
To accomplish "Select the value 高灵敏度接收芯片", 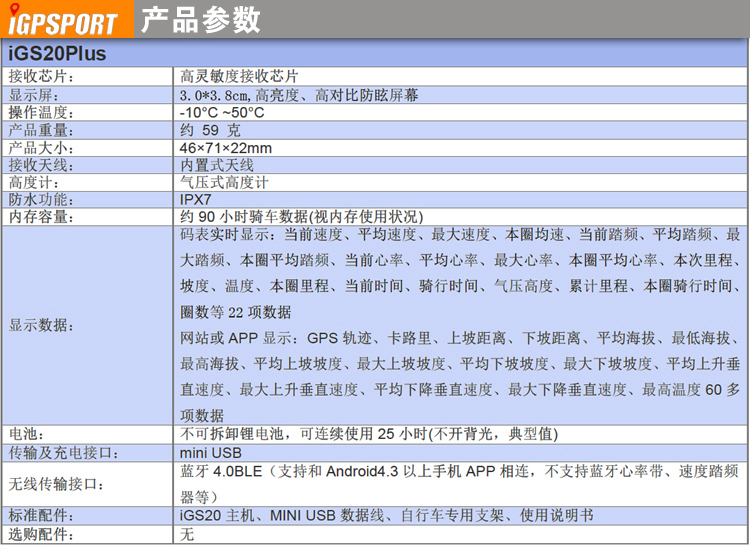I will [x=239, y=77].
